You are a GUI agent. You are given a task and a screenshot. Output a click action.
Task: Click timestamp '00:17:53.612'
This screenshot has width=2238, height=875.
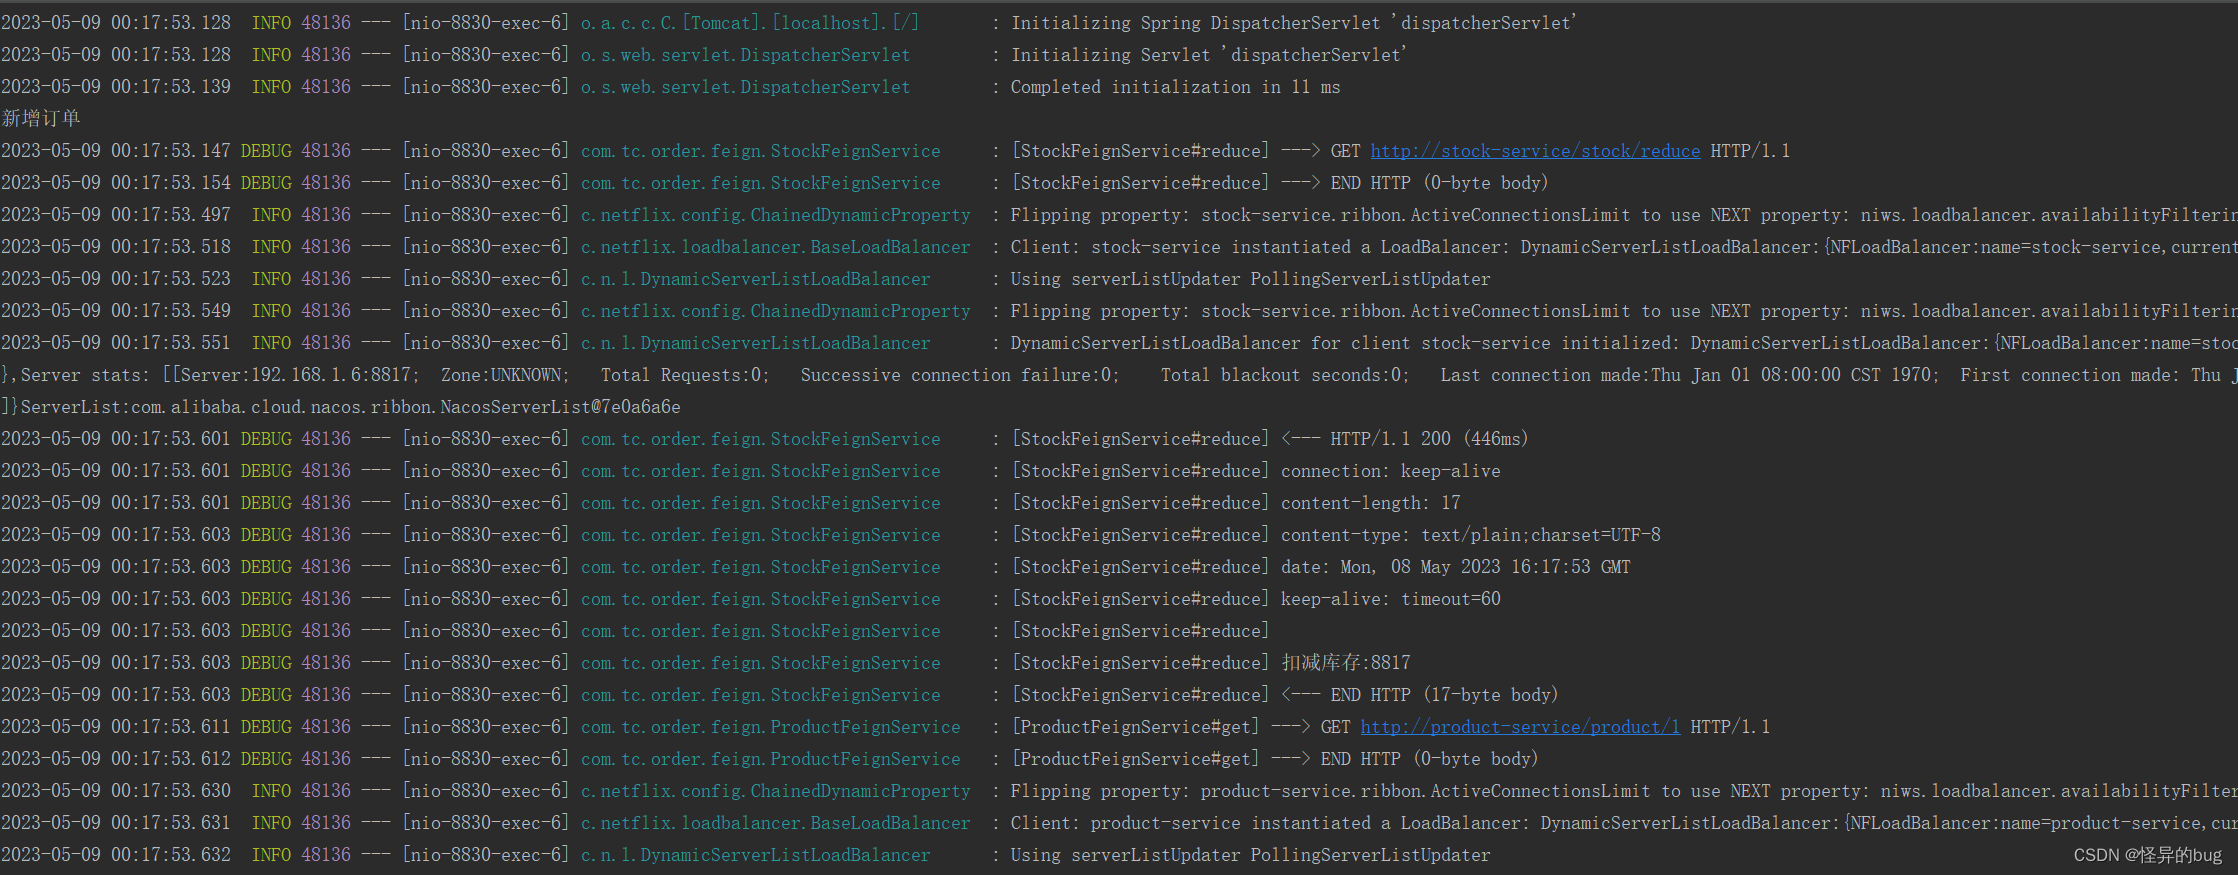[x=171, y=759]
